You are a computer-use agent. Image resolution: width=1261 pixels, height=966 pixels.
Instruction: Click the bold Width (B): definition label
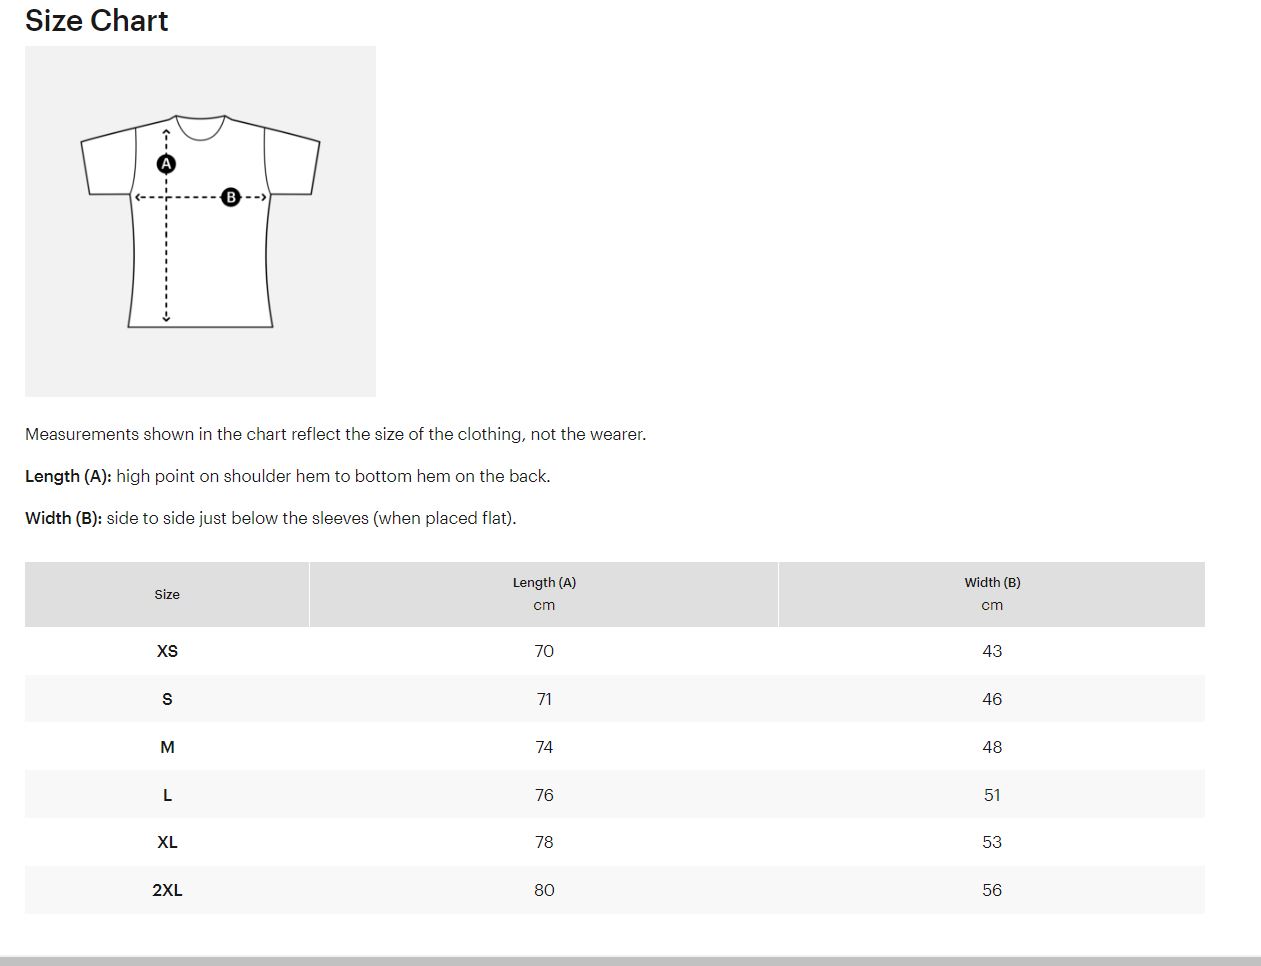tap(63, 518)
